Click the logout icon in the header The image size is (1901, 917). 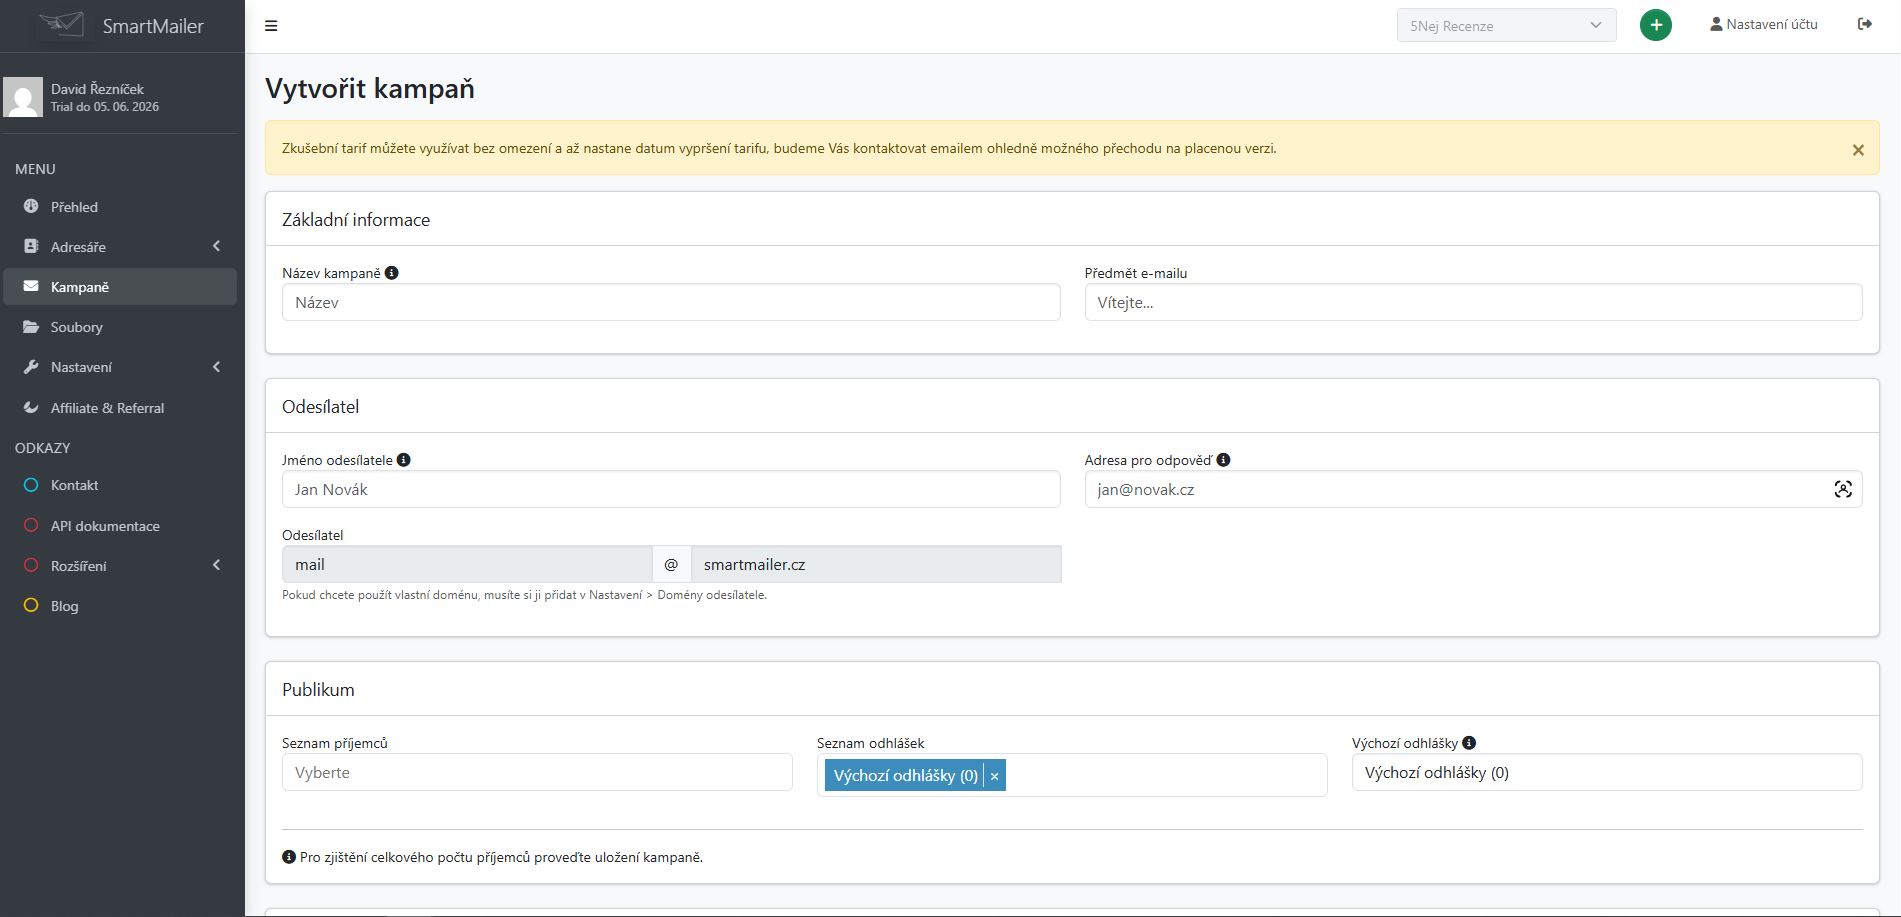coord(1865,24)
